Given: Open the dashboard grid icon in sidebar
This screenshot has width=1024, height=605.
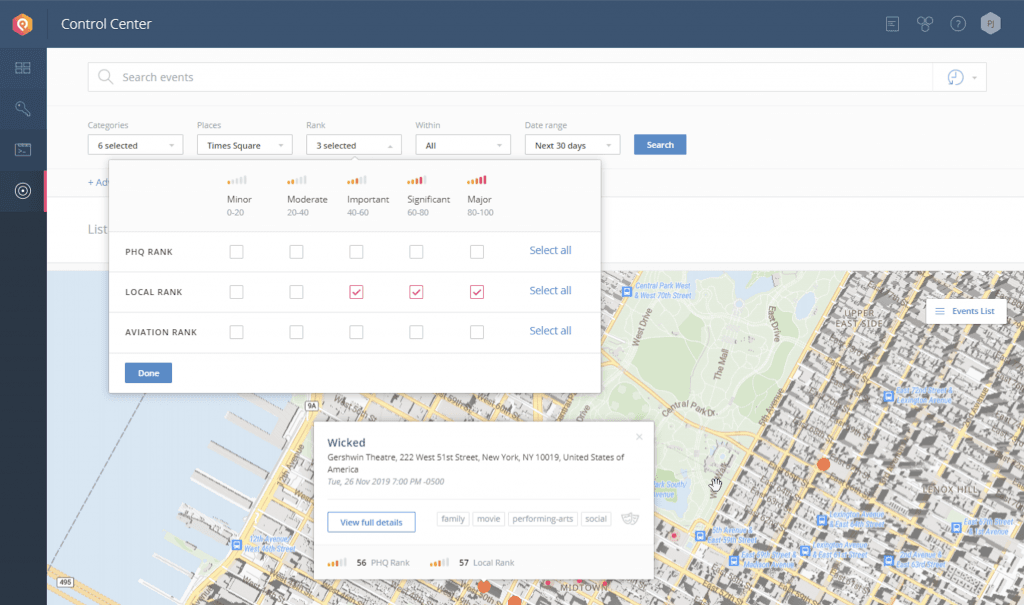Looking at the screenshot, I should point(22,68).
